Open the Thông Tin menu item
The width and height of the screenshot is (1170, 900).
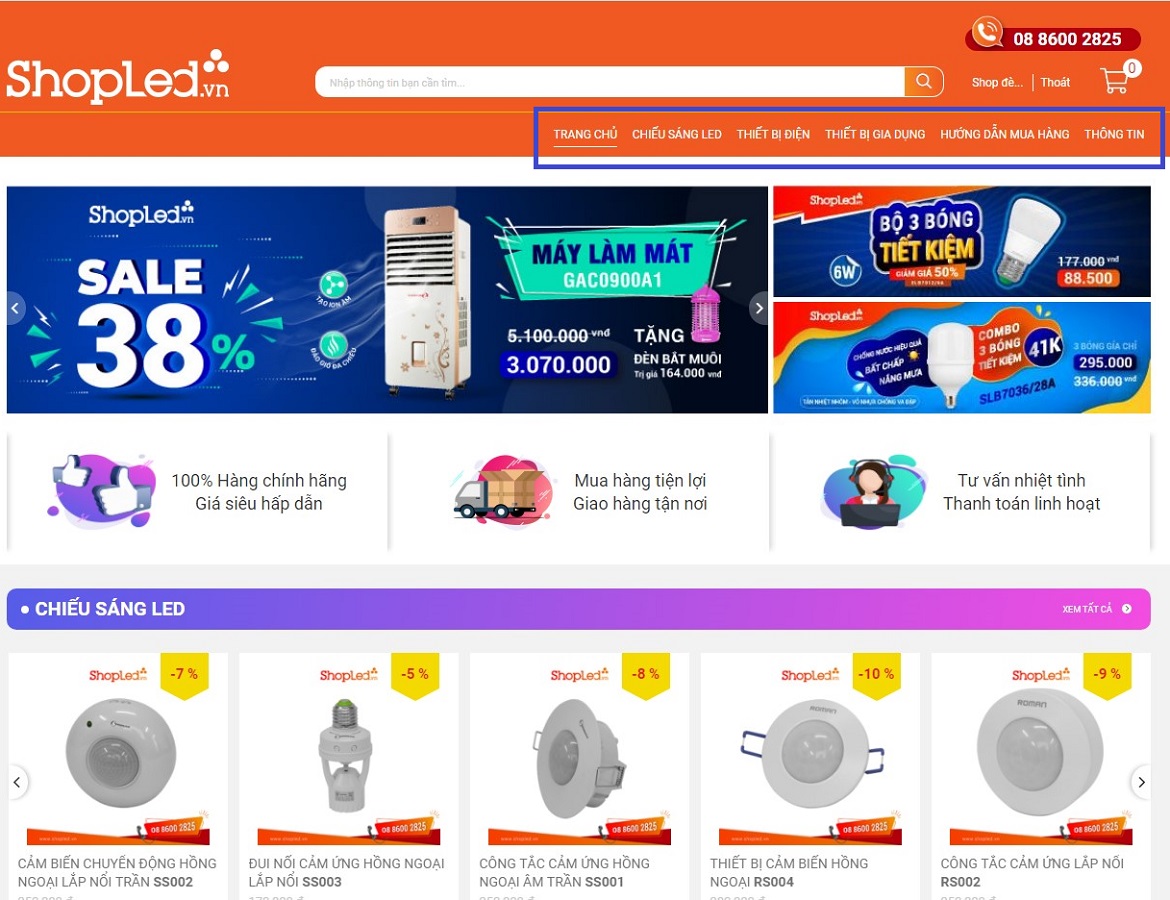[1114, 134]
